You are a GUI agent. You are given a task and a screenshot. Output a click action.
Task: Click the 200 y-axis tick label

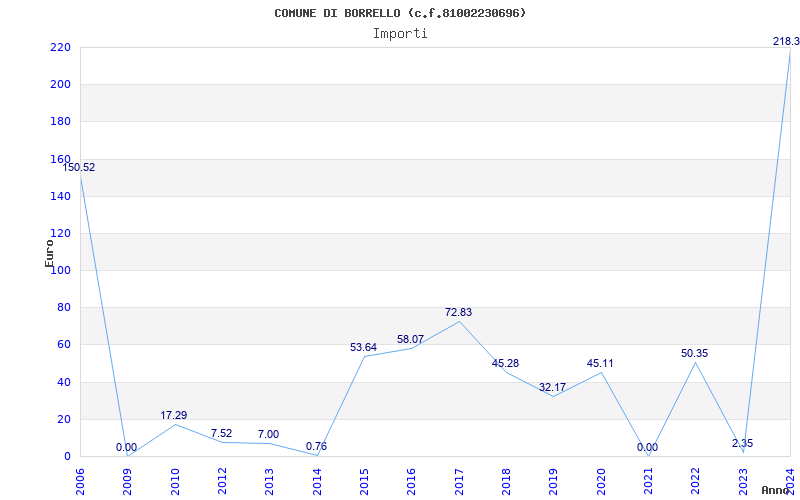pyautogui.click(x=60, y=85)
